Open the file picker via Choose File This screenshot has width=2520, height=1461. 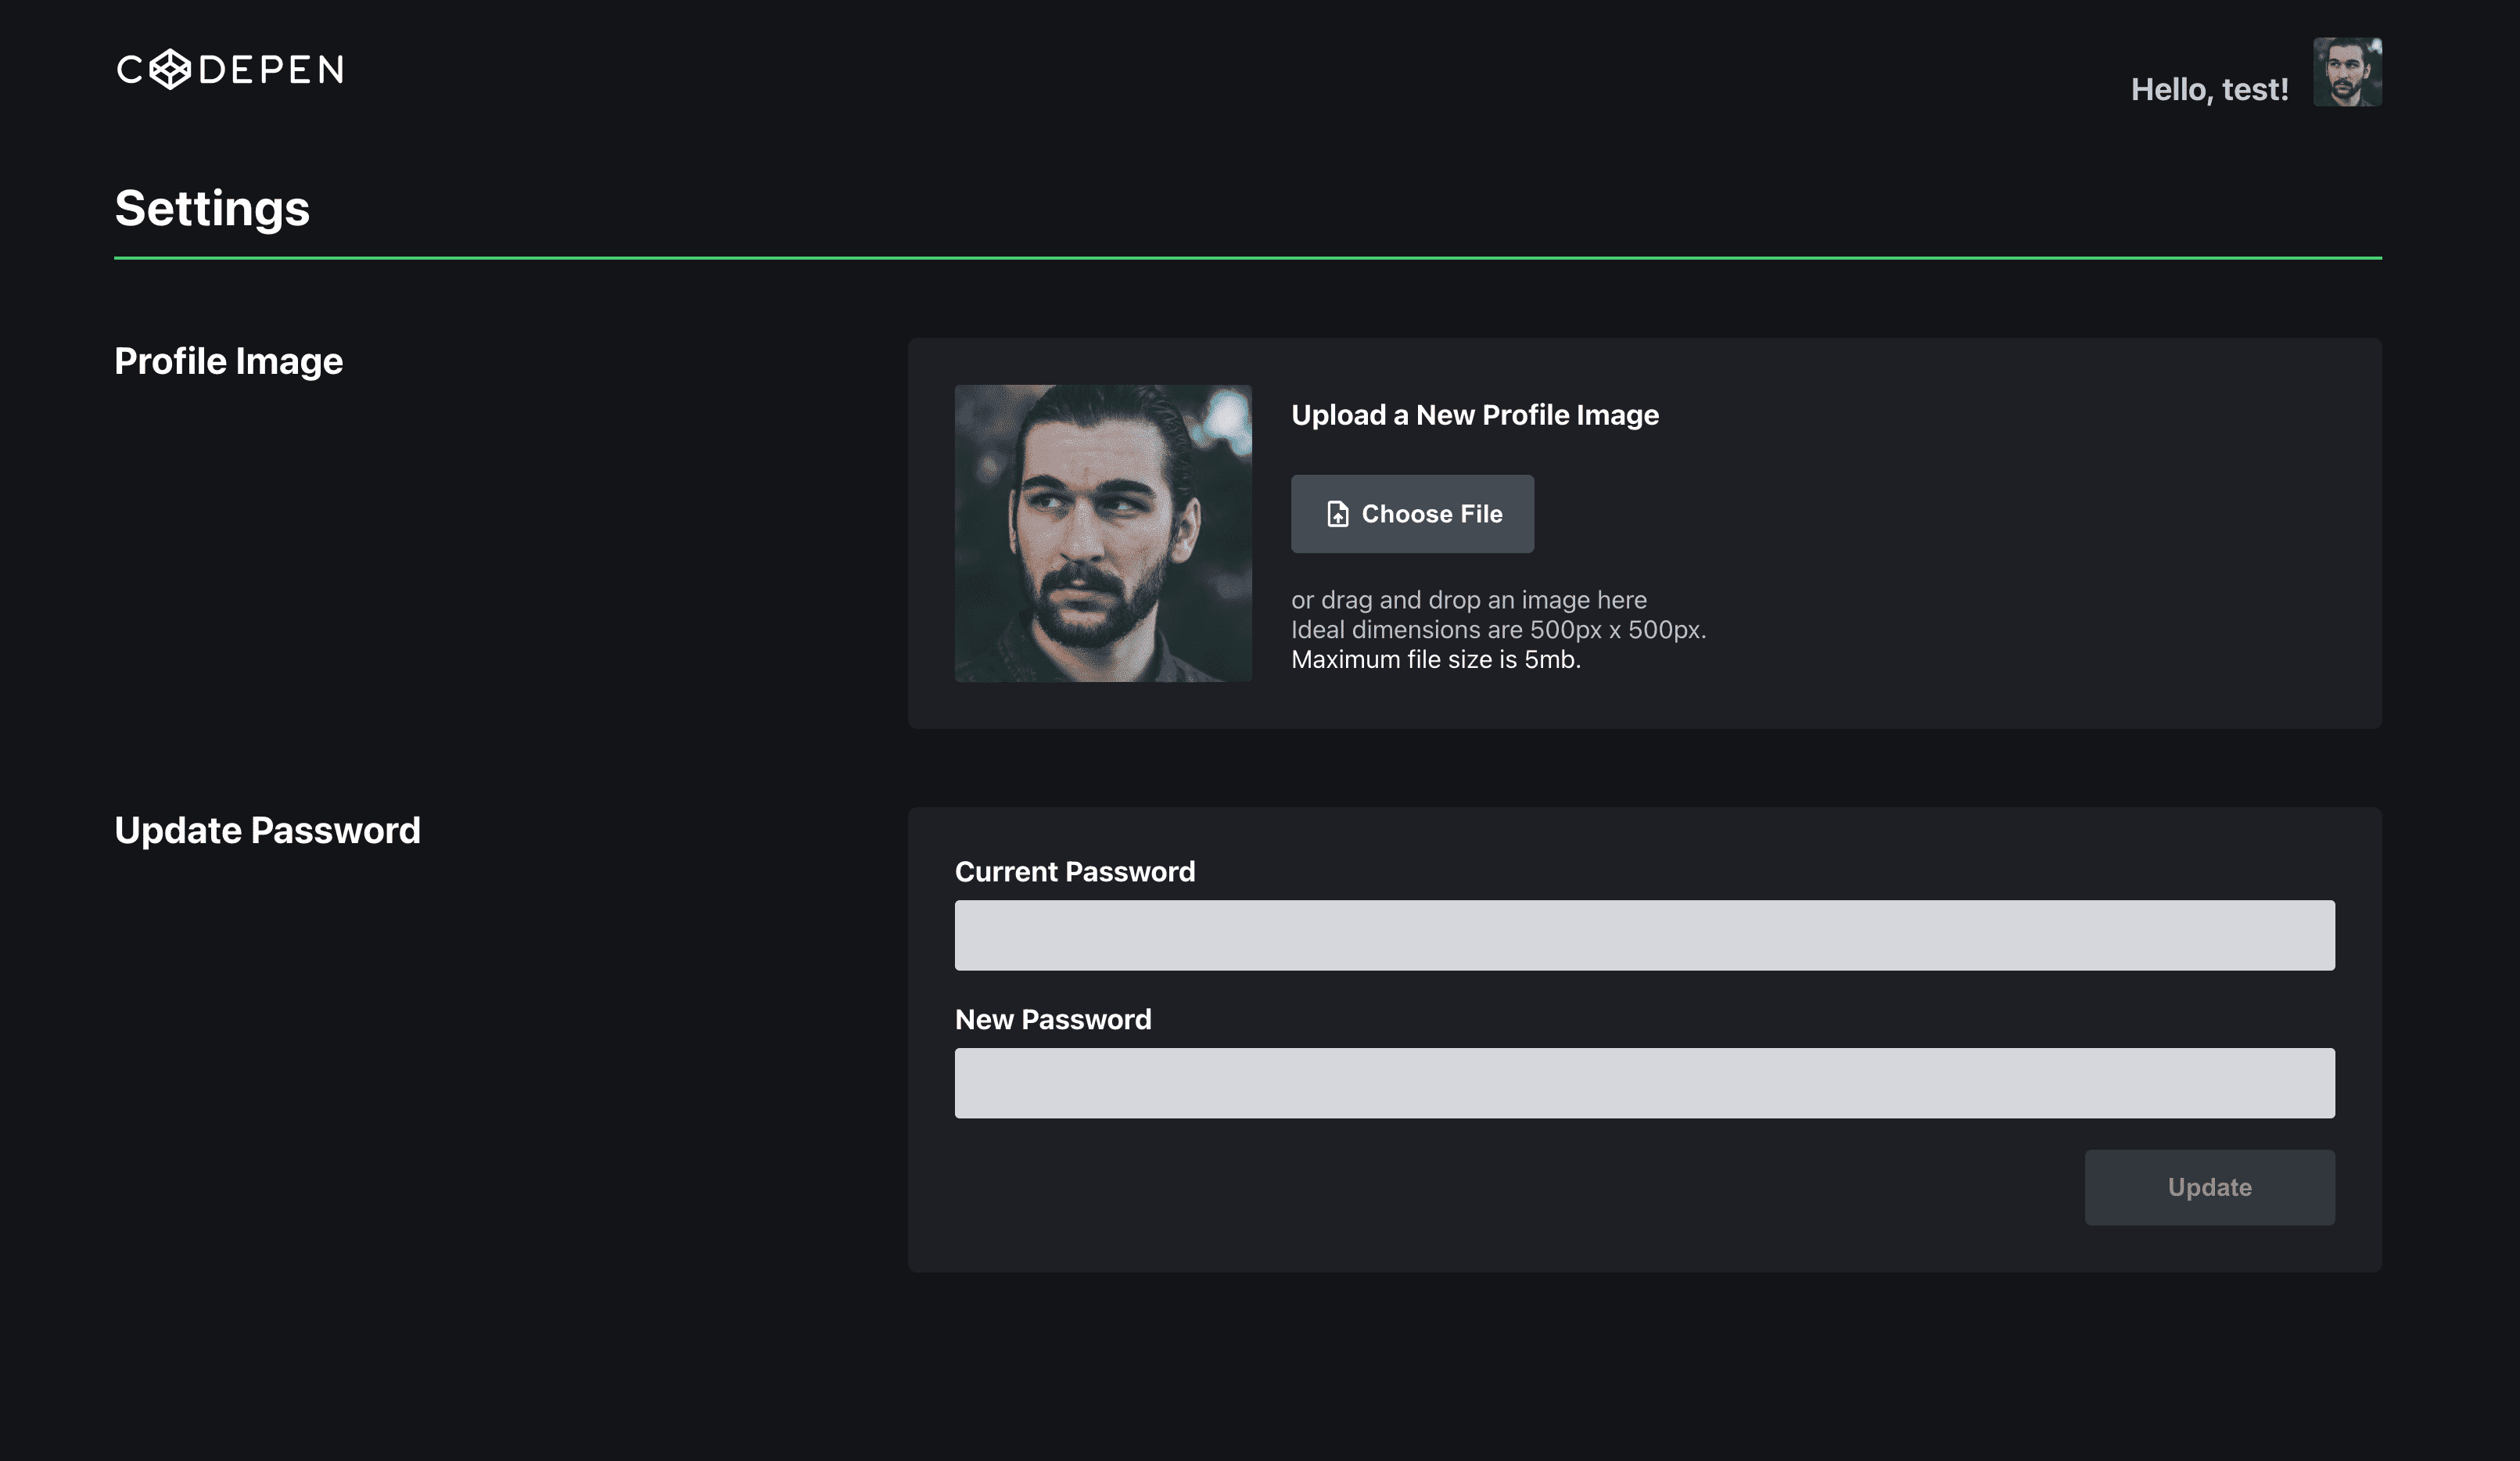(x=1412, y=513)
